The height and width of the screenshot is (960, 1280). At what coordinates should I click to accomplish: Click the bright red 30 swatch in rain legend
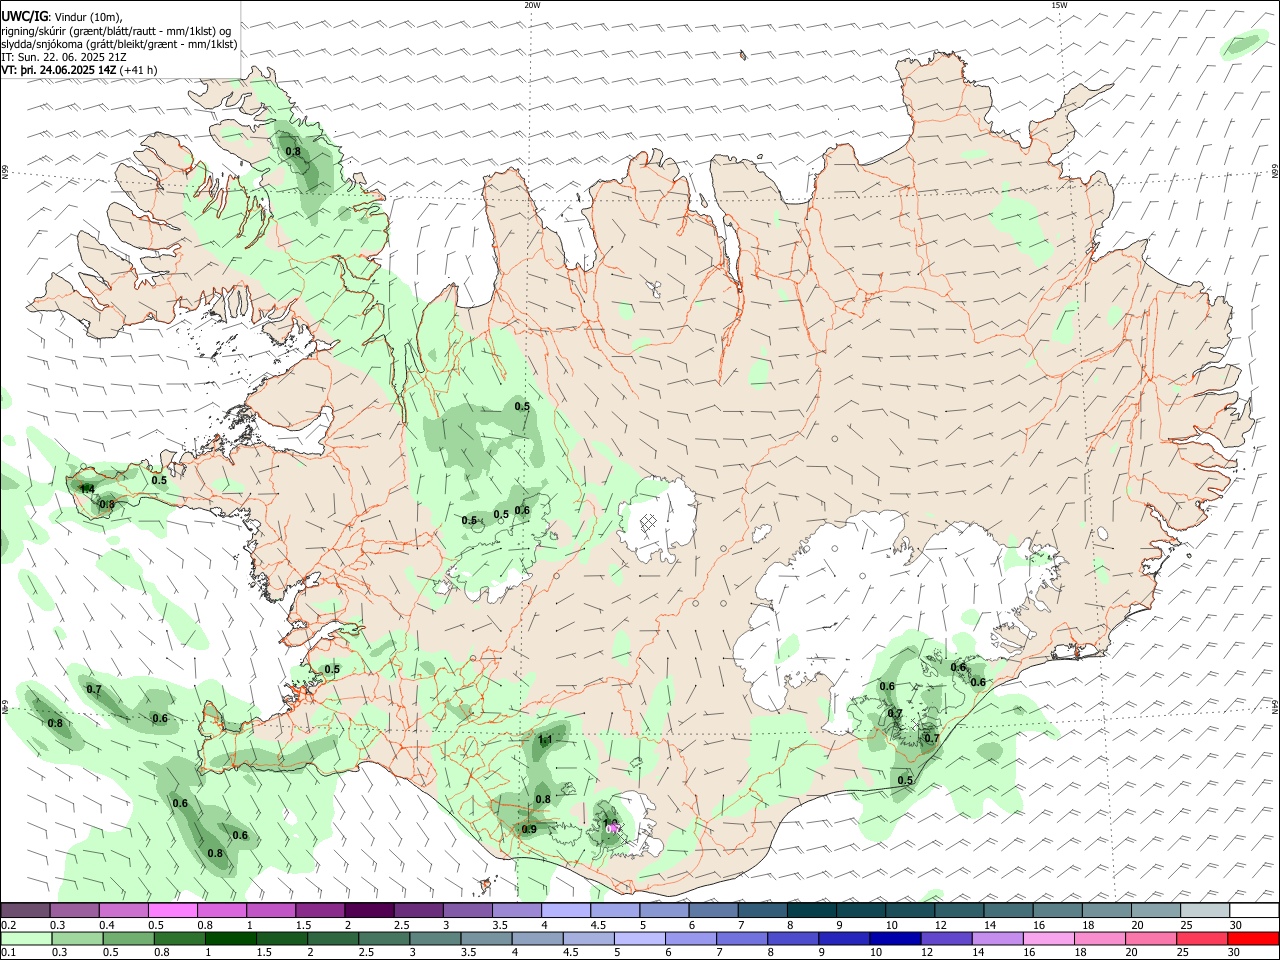coord(1253,938)
